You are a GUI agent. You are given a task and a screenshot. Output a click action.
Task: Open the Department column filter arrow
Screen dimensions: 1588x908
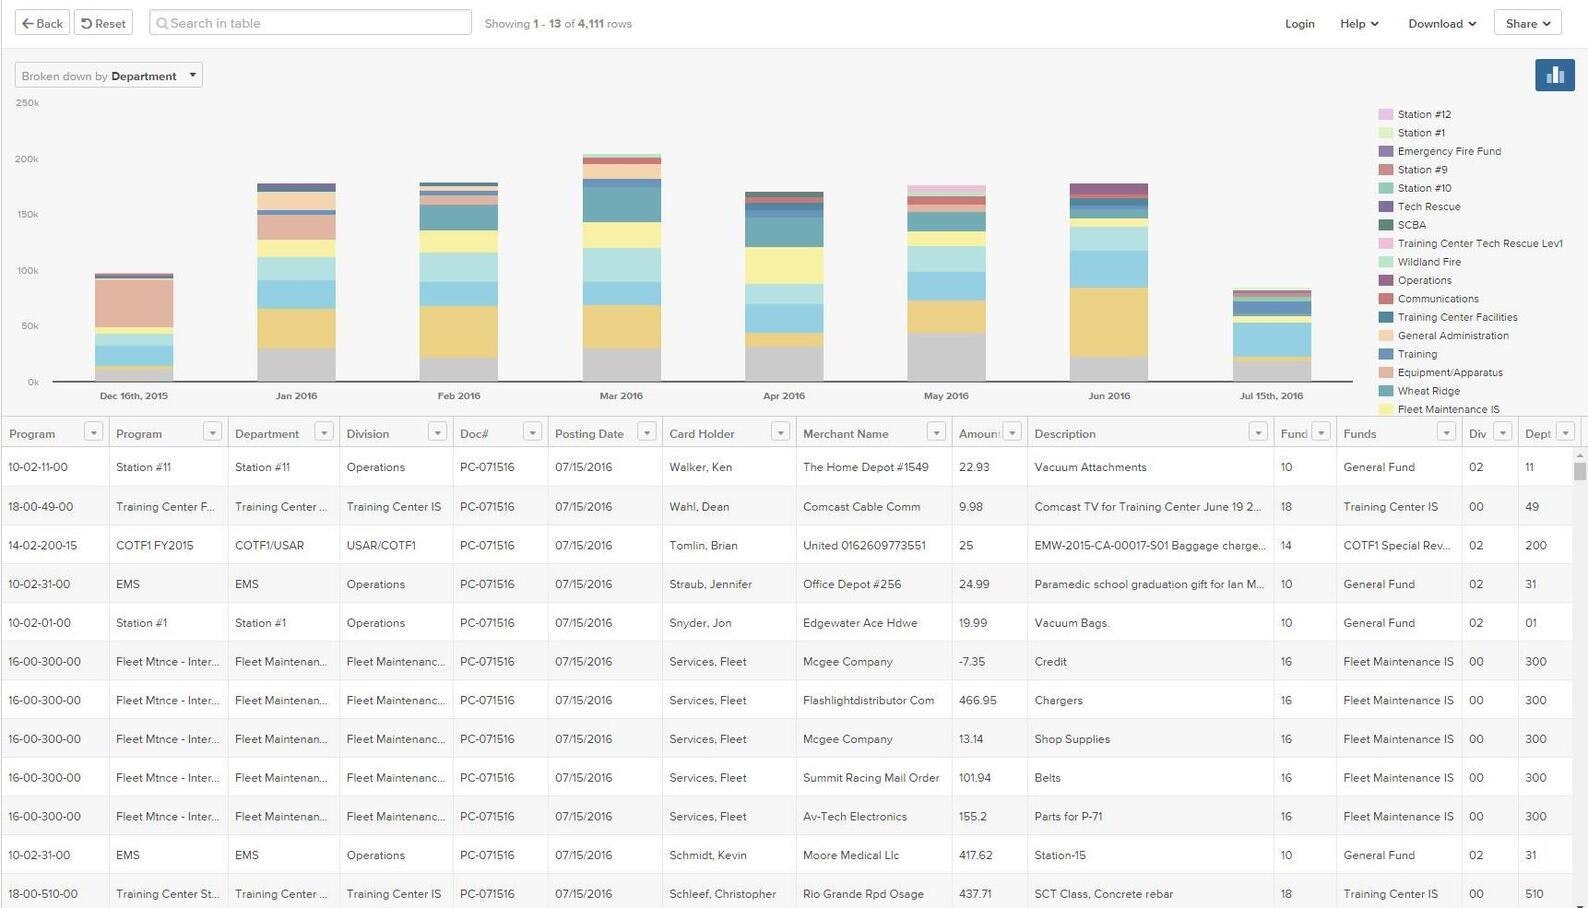(323, 432)
